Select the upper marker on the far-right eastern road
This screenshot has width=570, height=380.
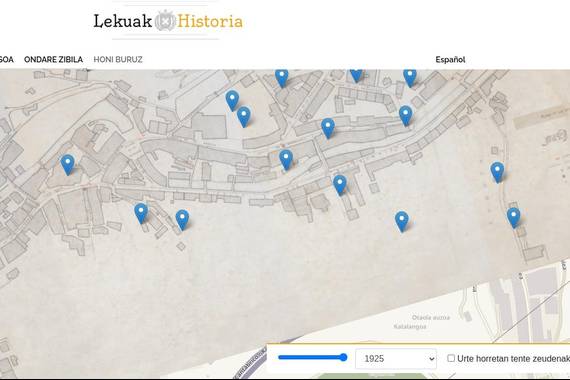point(497,172)
